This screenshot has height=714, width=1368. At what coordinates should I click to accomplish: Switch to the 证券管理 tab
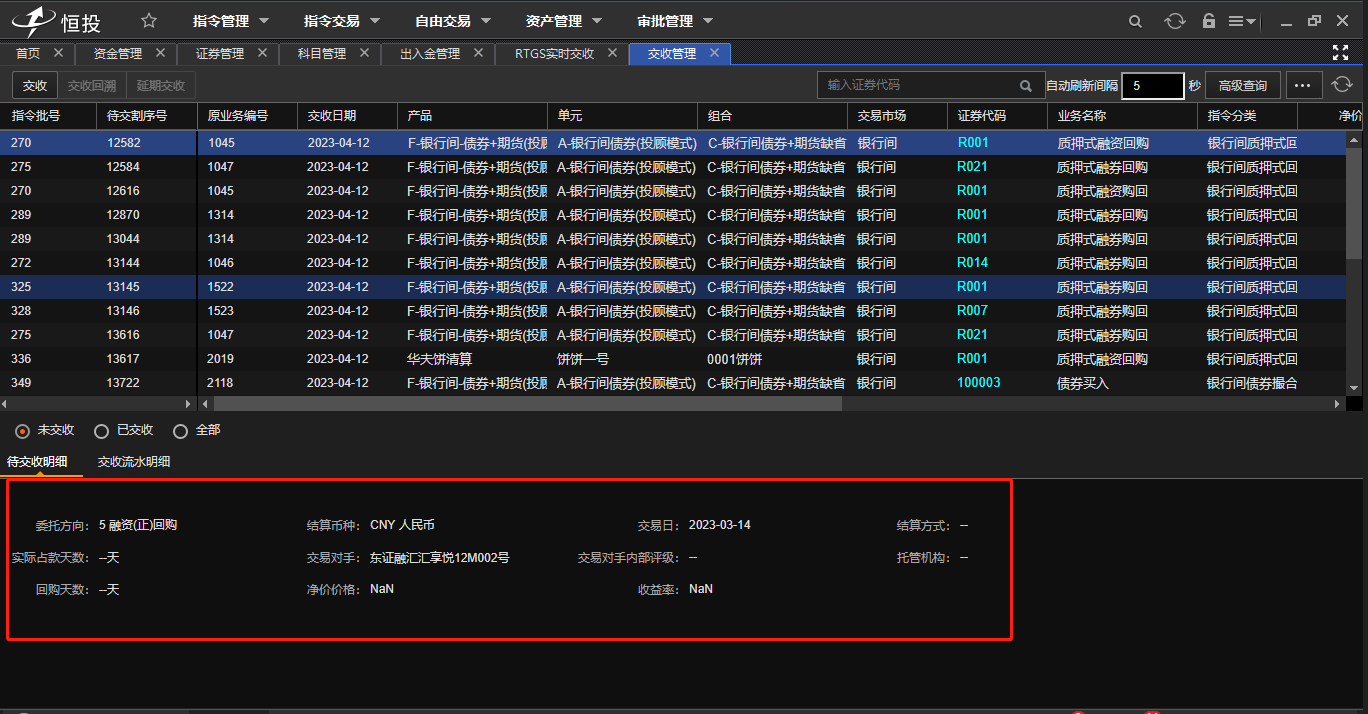[x=220, y=54]
